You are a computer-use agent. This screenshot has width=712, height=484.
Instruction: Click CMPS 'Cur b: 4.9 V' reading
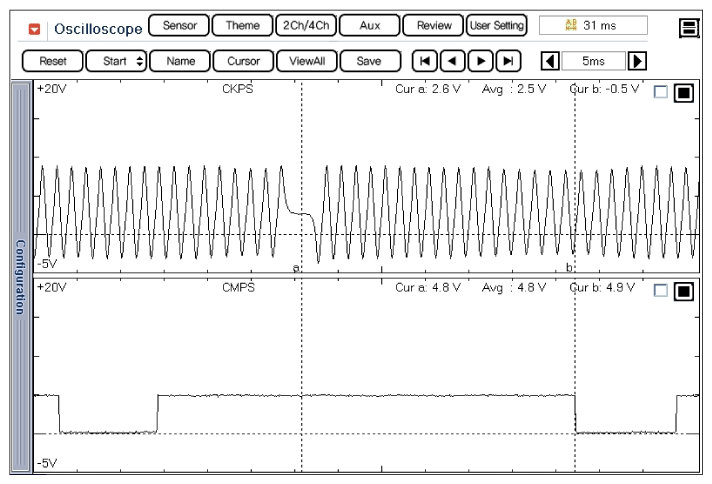[x=602, y=288]
